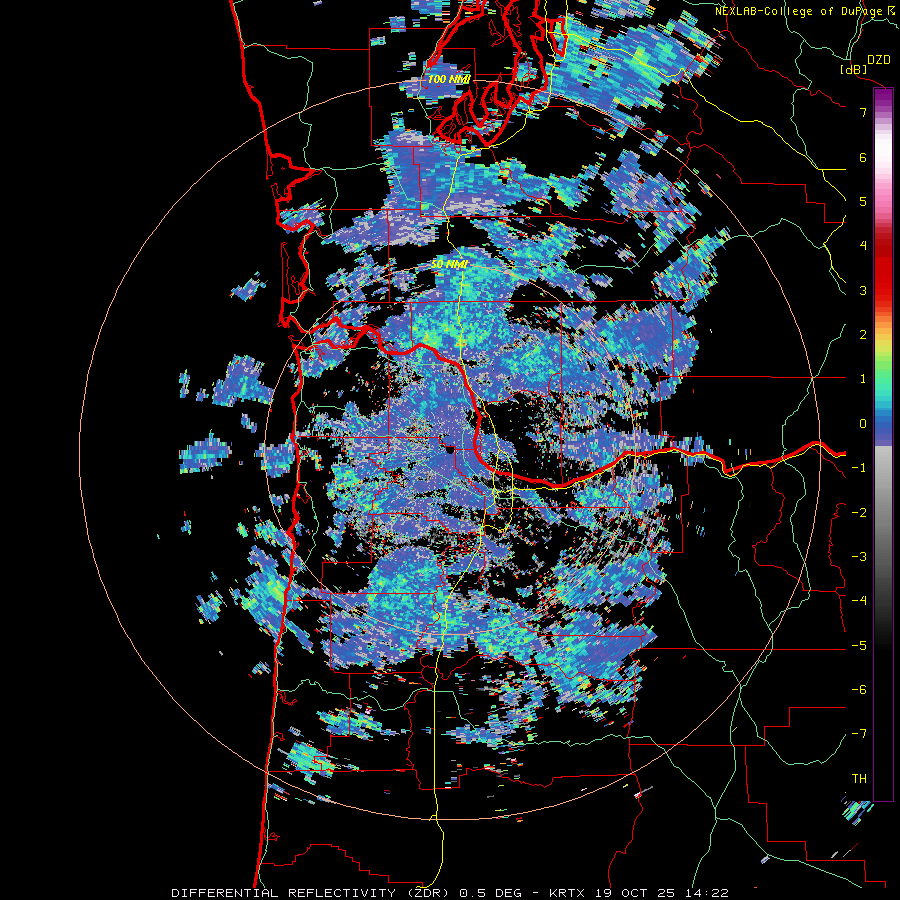
Task: Click the -7 value on color scale
Action: click(x=859, y=734)
